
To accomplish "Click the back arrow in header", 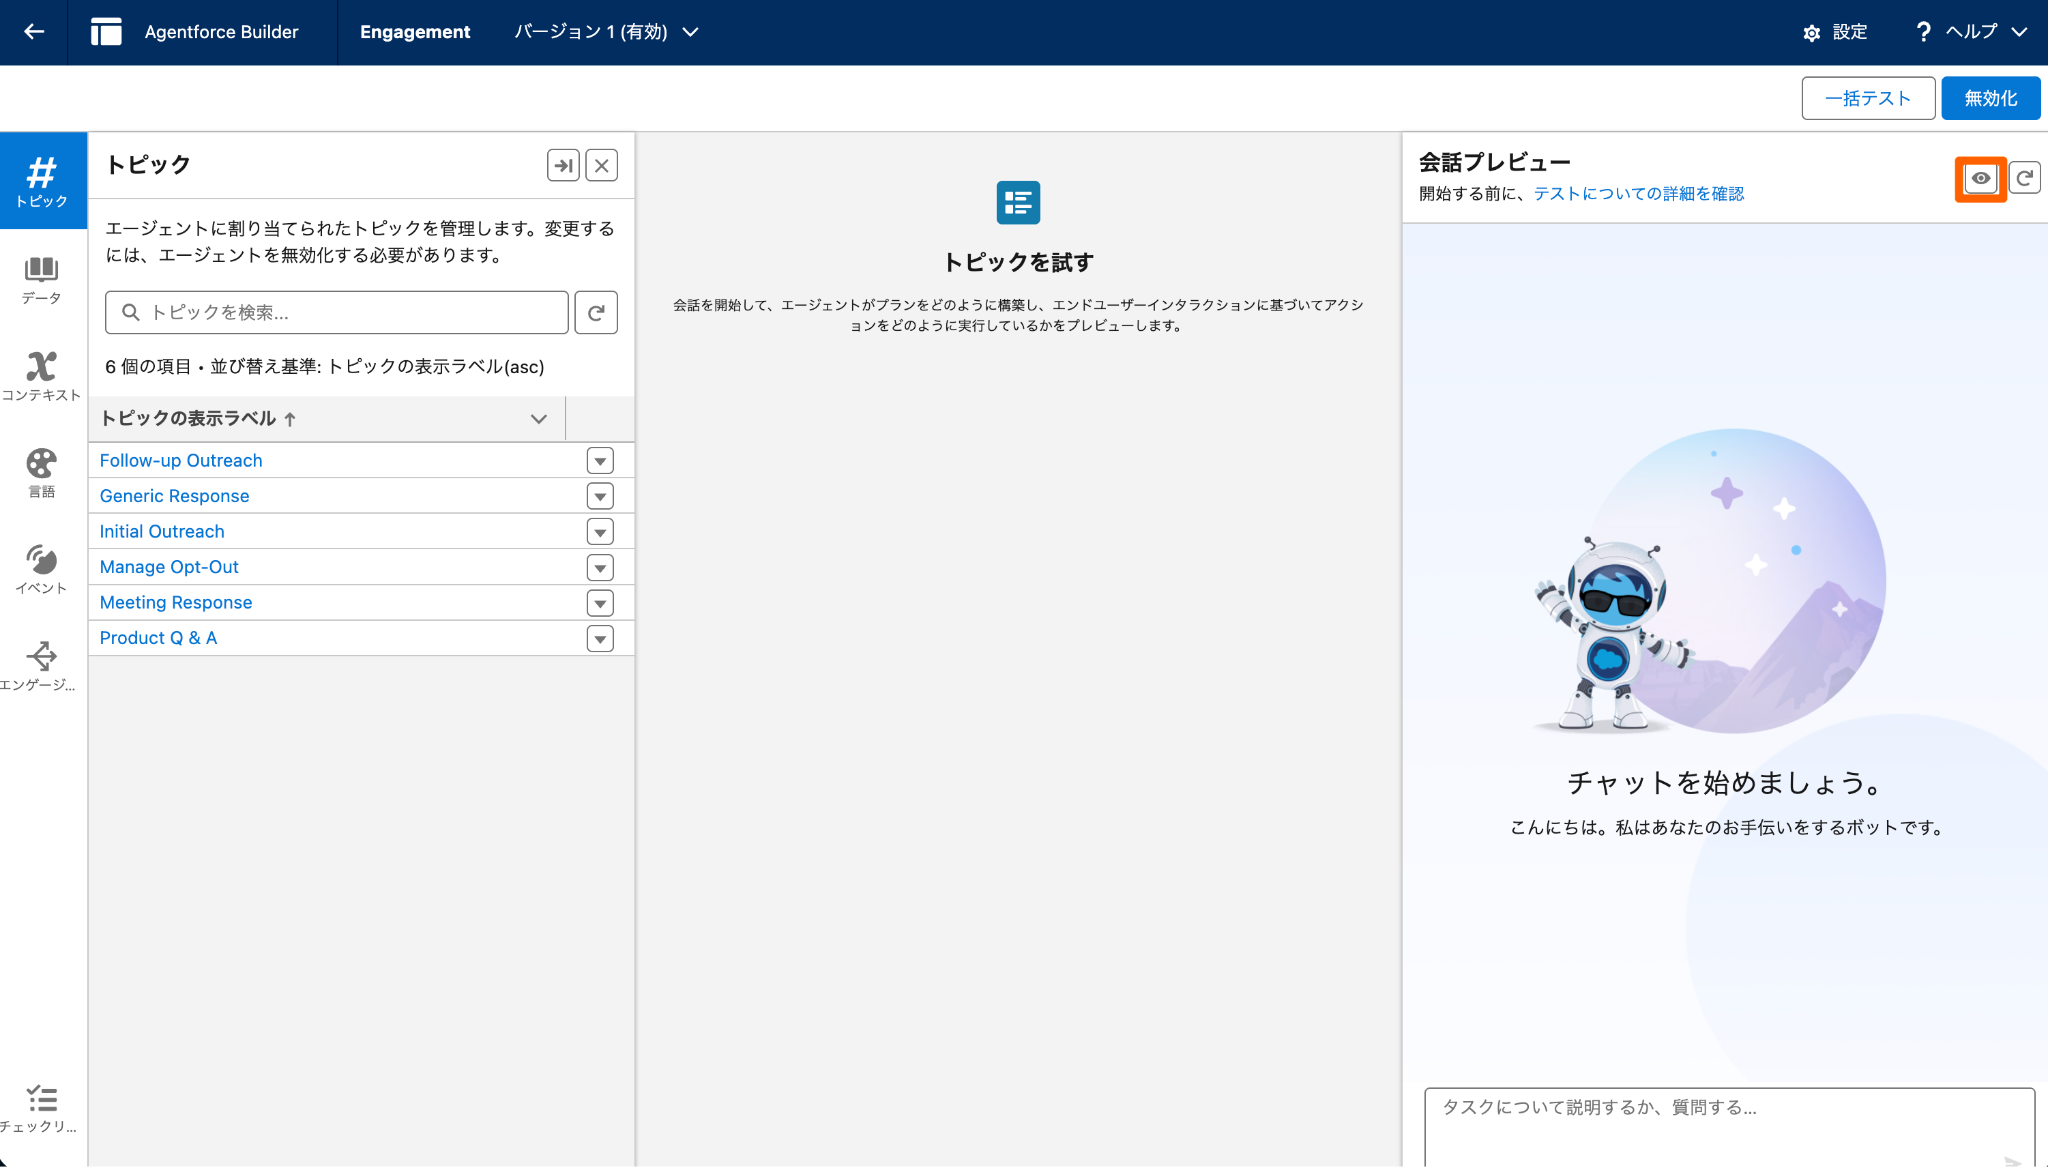I will (x=34, y=32).
